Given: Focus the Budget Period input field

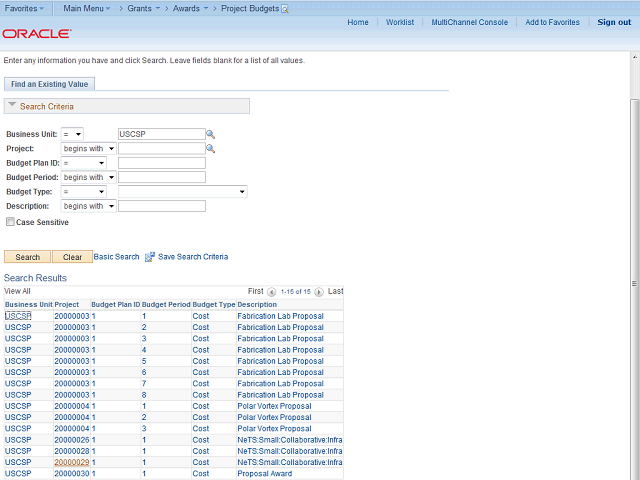Looking at the screenshot, I should [162, 177].
